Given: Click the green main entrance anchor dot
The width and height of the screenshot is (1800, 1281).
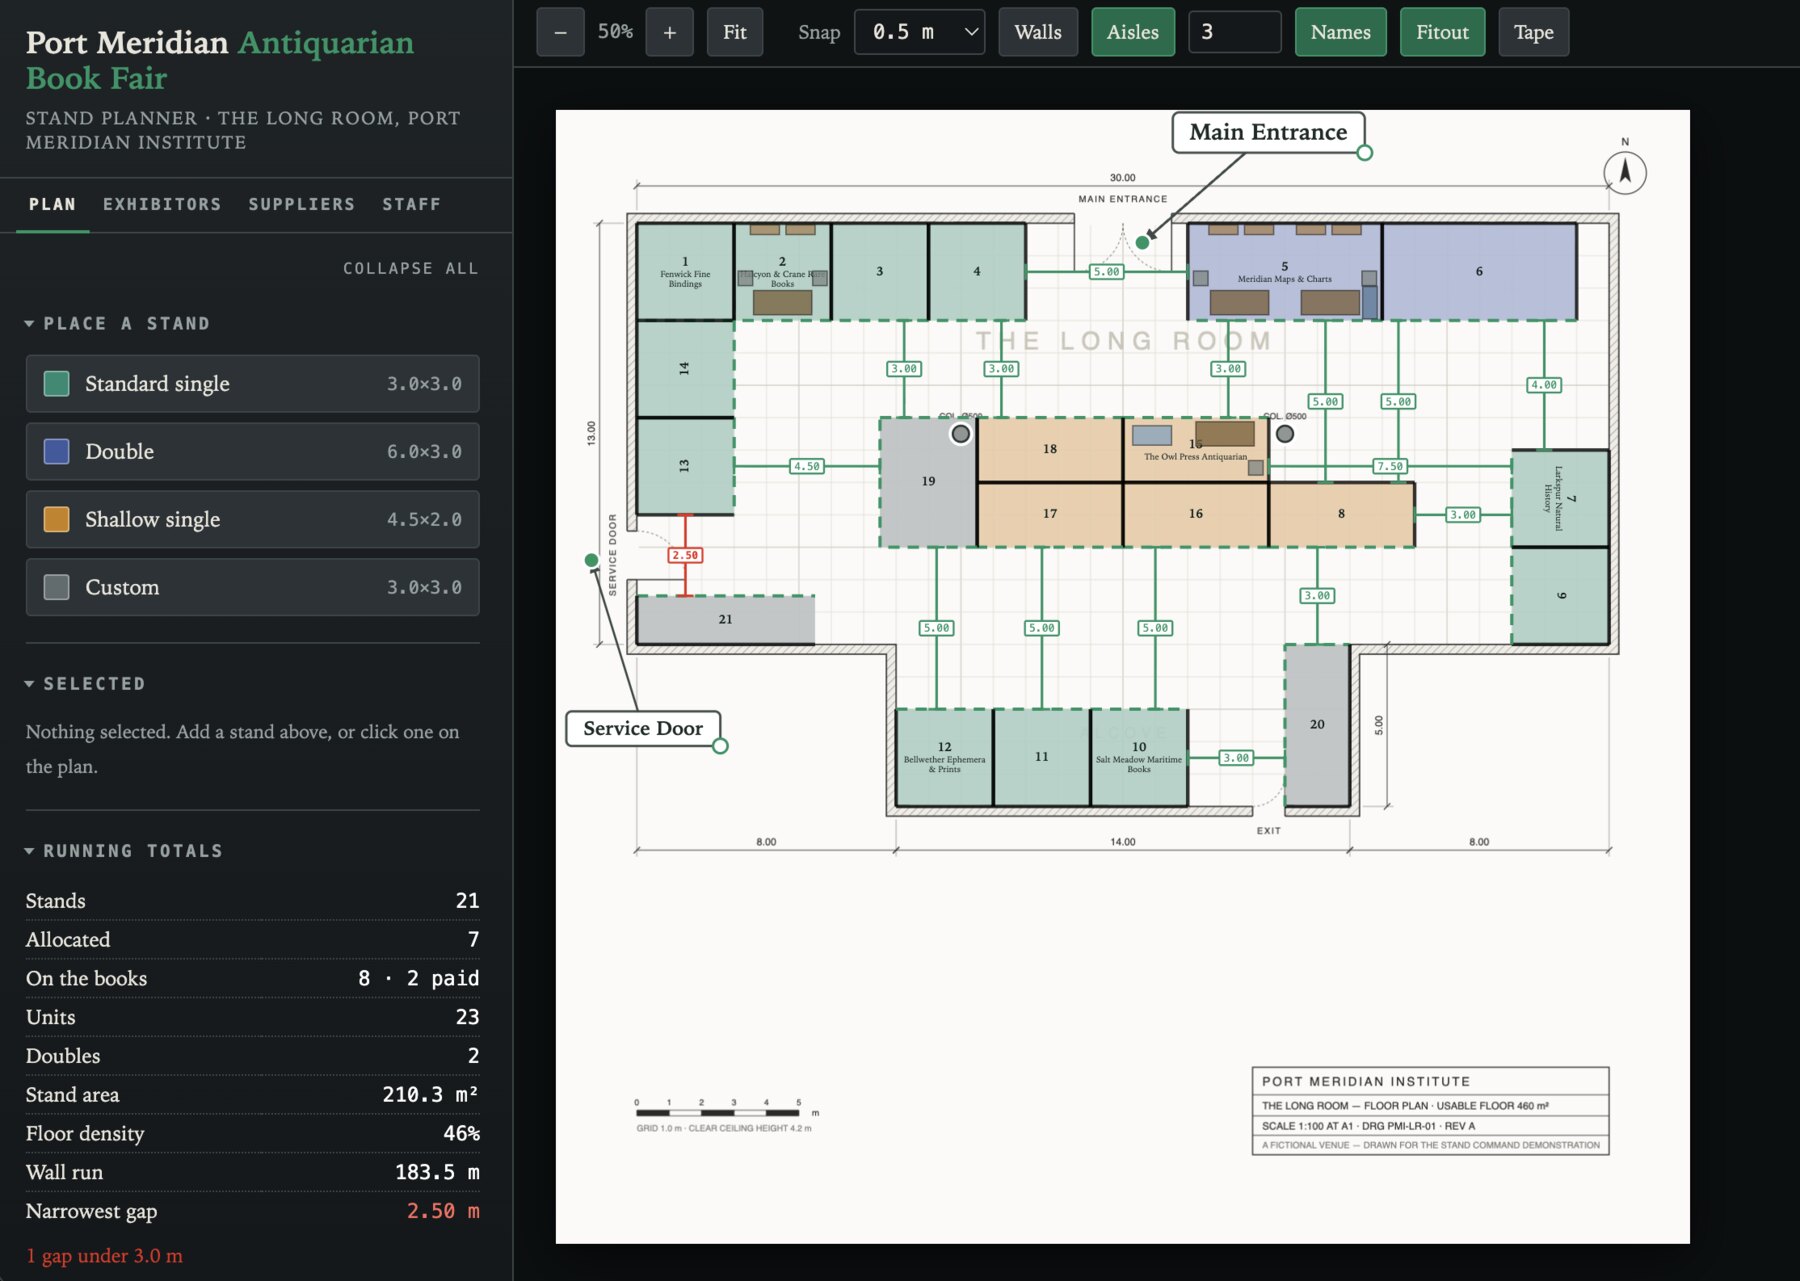Looking at the screenshot, I should [1142, 242].
